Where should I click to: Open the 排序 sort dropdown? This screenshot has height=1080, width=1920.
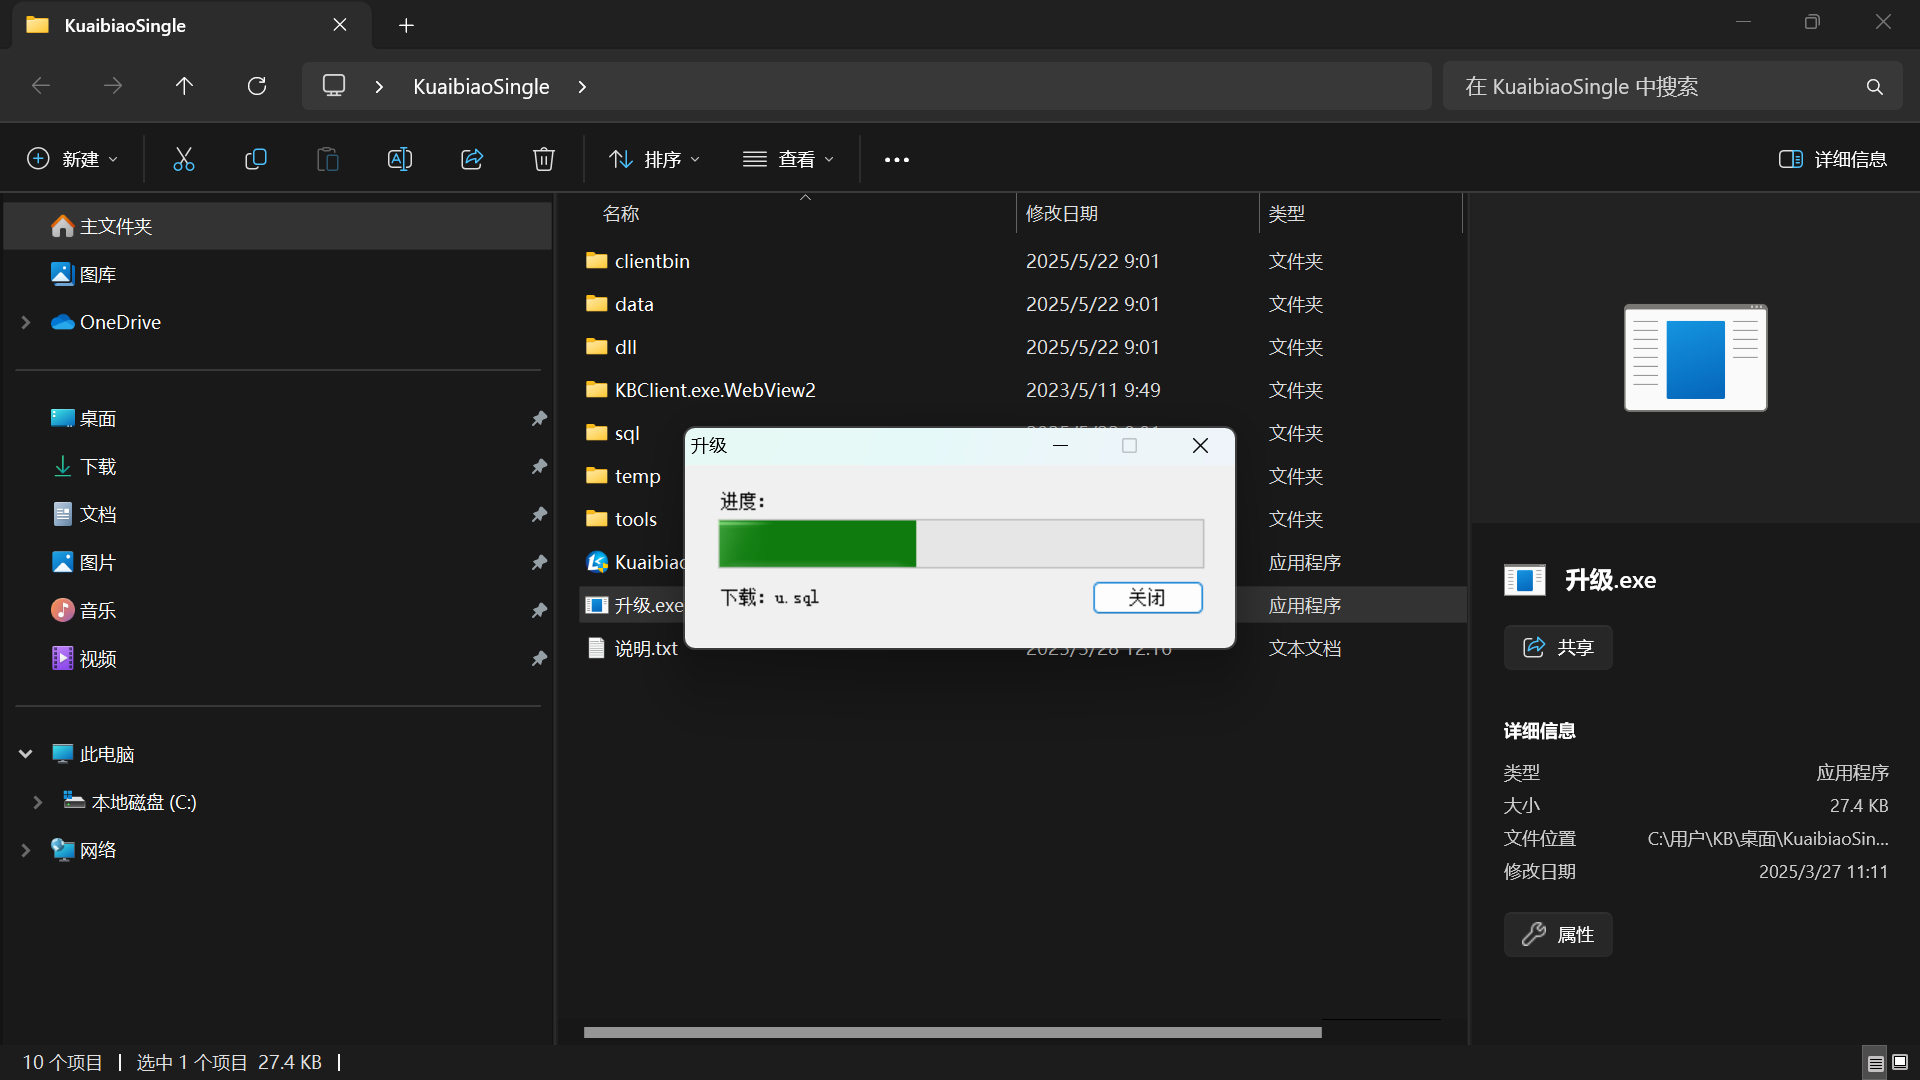point(654,159)
